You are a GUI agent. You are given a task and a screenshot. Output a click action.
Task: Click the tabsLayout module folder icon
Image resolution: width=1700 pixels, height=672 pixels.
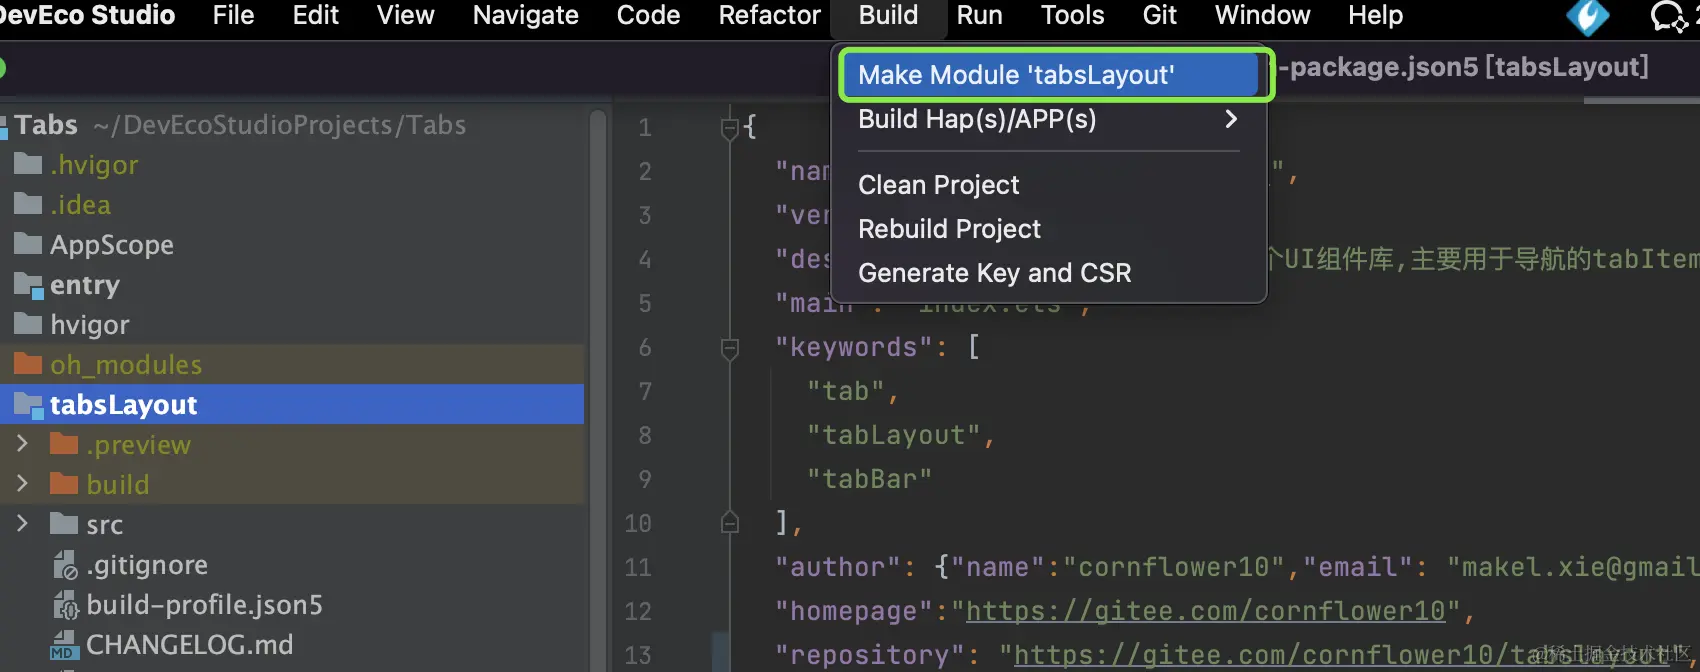[x=28, y=405]
